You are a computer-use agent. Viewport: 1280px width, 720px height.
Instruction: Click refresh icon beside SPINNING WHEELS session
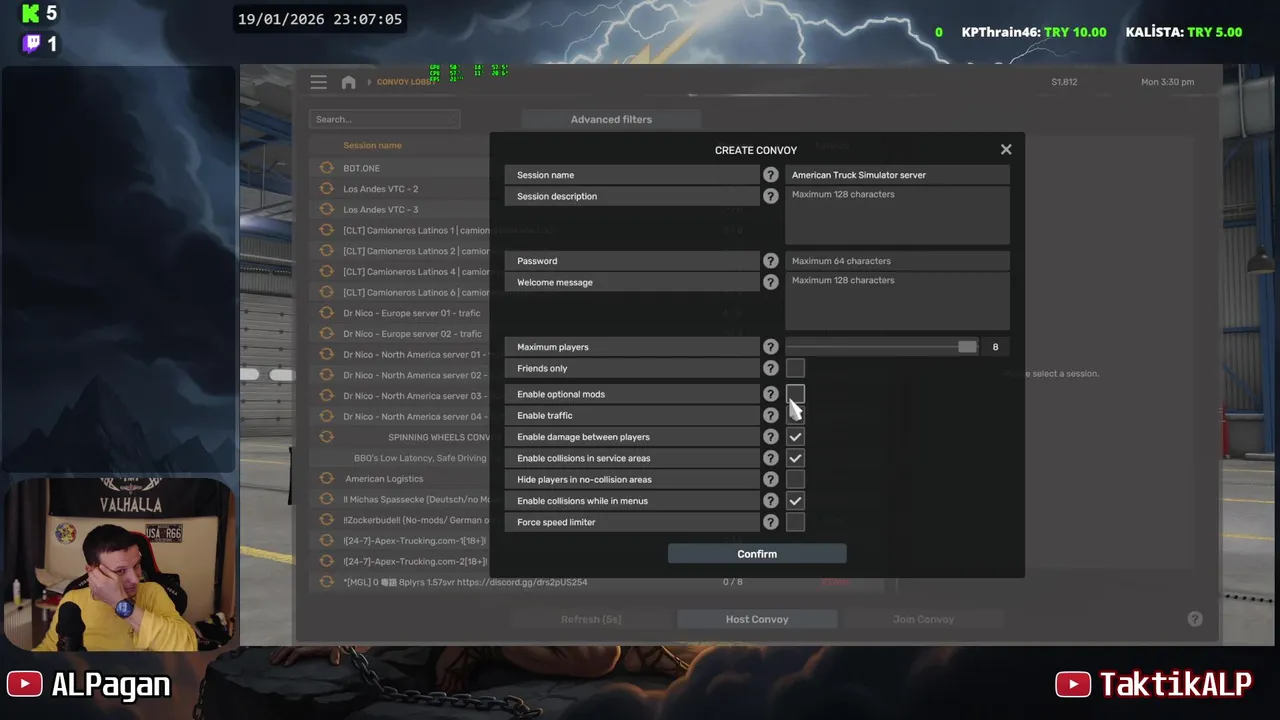coord(326,437)
